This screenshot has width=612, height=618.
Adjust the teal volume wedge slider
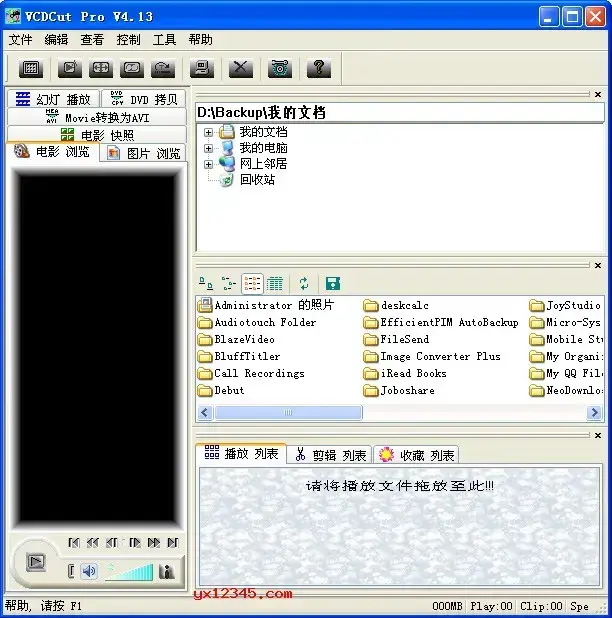click(130, 572)
